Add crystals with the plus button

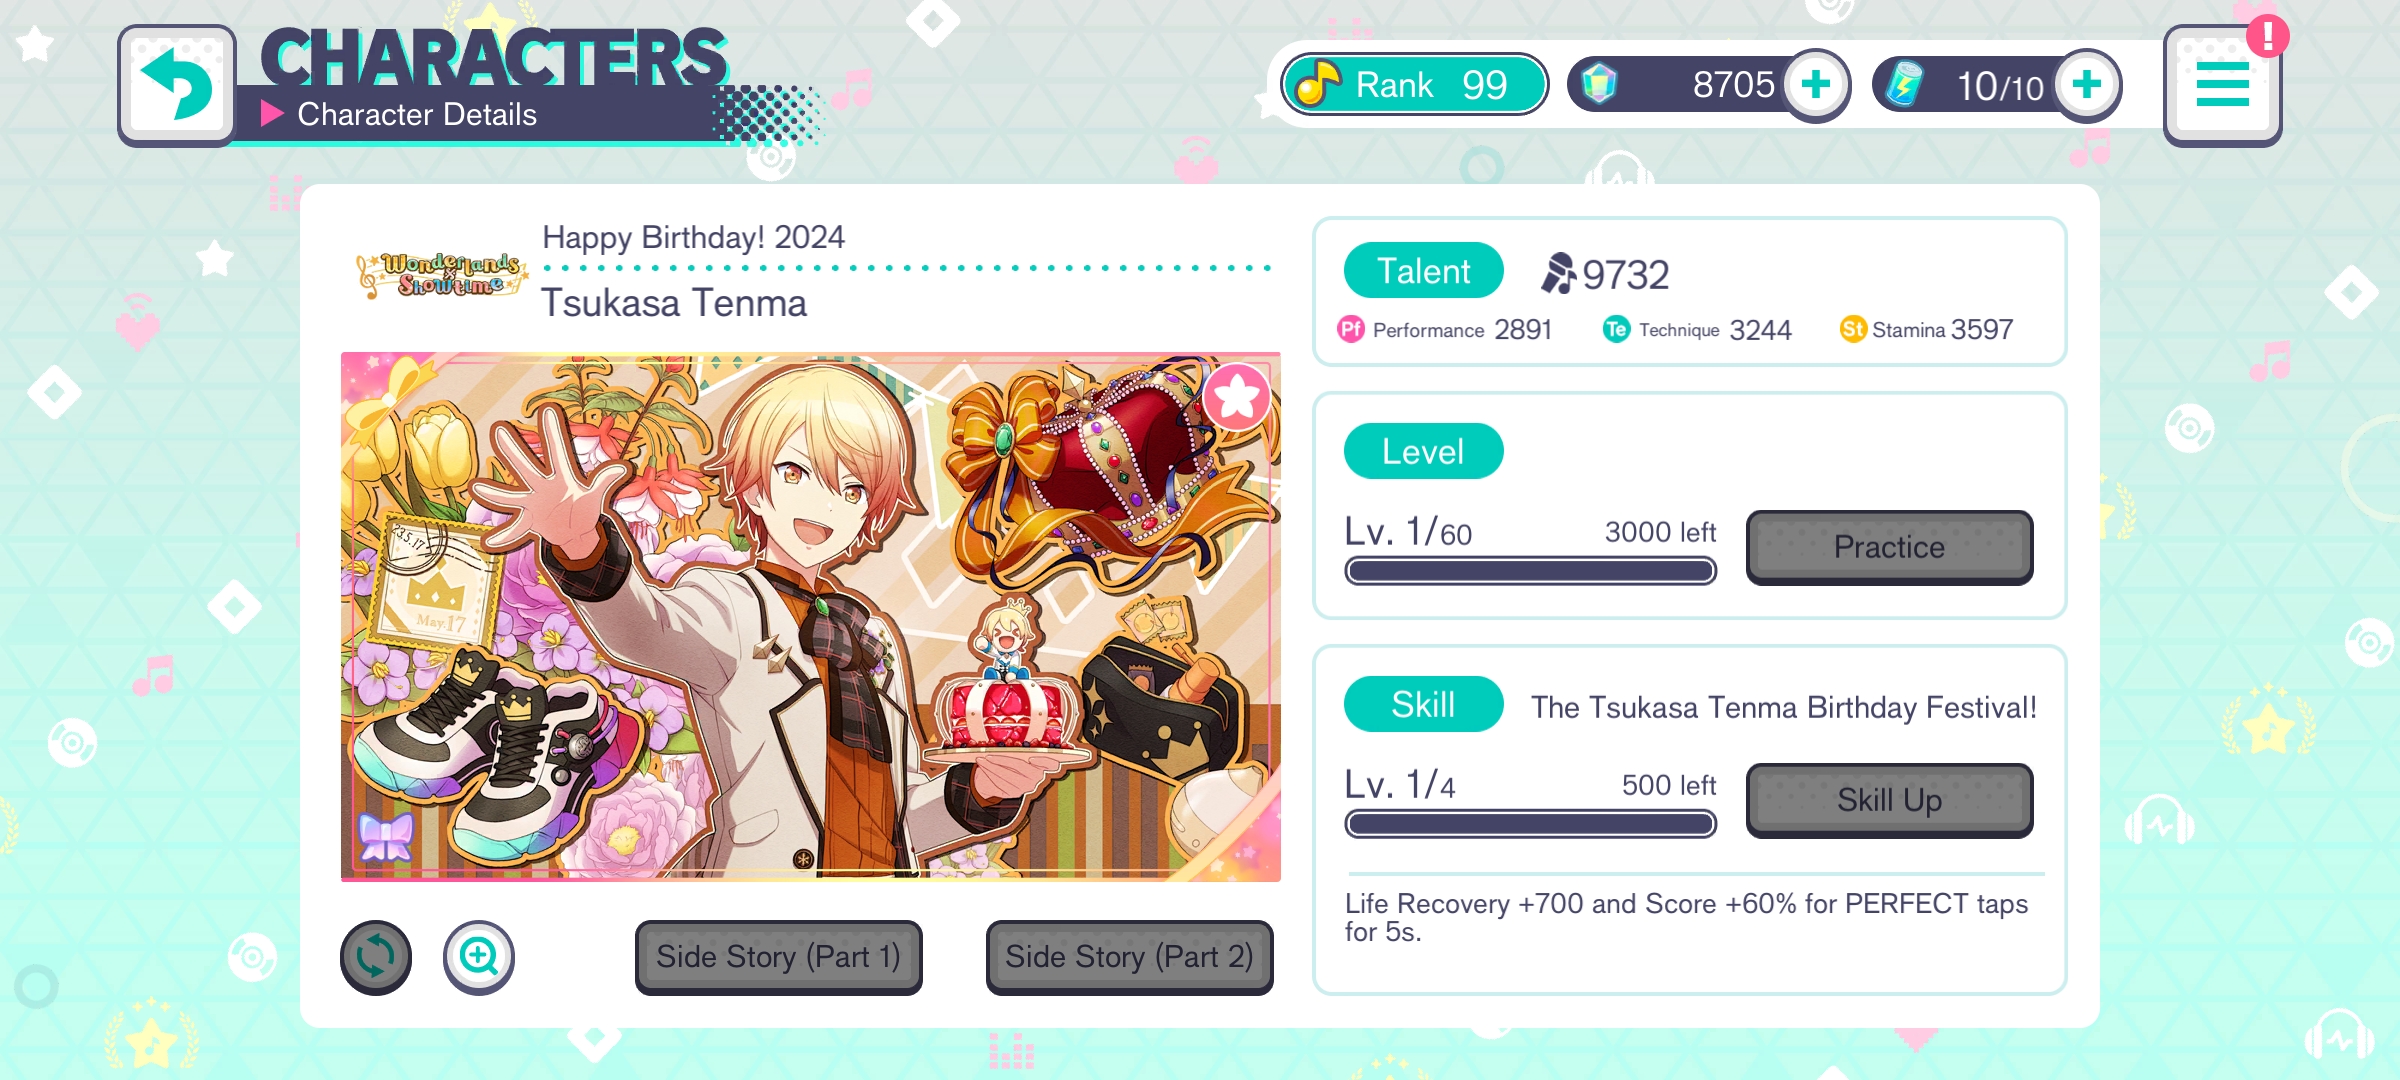1816,85
